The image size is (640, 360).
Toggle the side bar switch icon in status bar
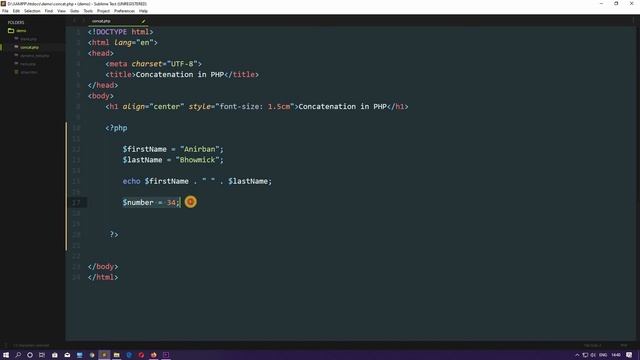6,345
